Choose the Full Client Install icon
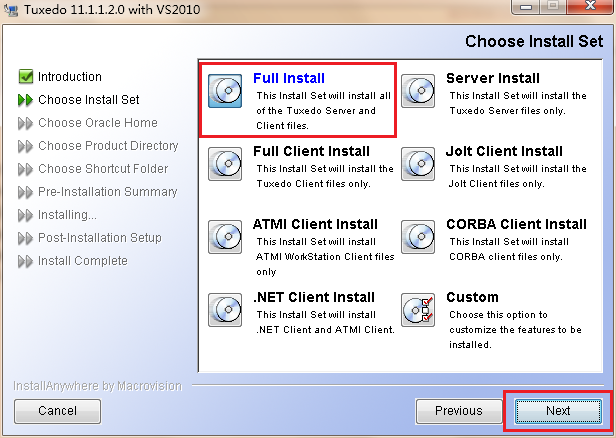The width and height of the screenshot is (616, 438). pos(225,163)
